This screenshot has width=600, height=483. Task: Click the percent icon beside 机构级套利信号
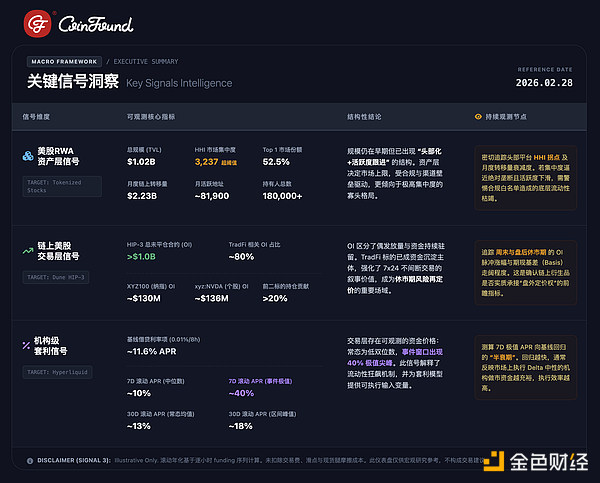tap(28, 345)
